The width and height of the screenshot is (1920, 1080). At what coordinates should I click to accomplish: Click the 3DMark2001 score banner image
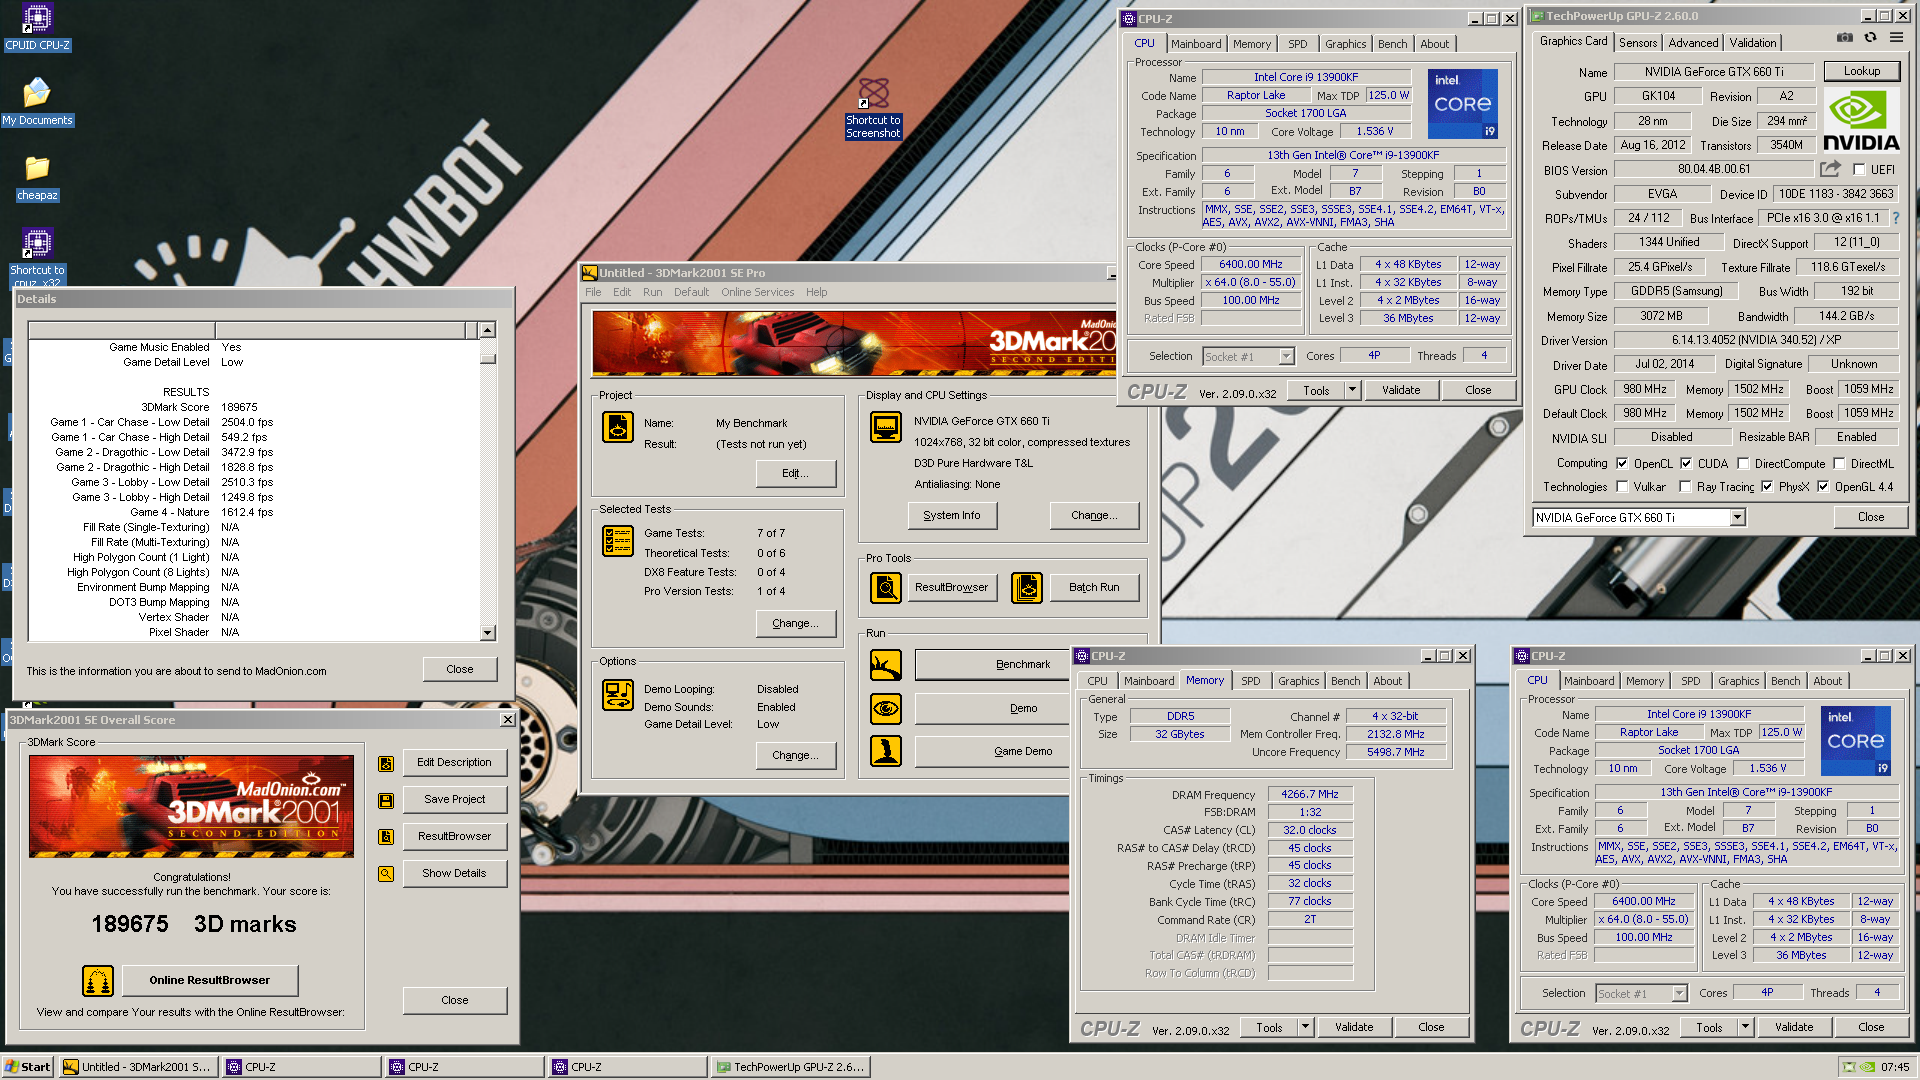click(191, 806)
